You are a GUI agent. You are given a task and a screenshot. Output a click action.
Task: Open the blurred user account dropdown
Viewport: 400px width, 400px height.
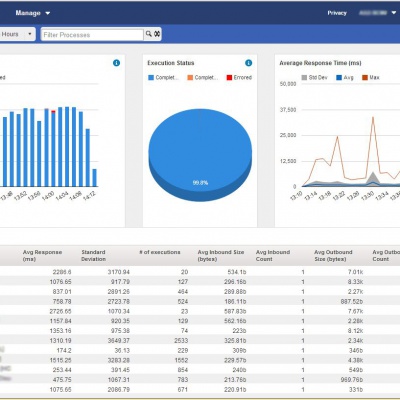click(377, 13)
